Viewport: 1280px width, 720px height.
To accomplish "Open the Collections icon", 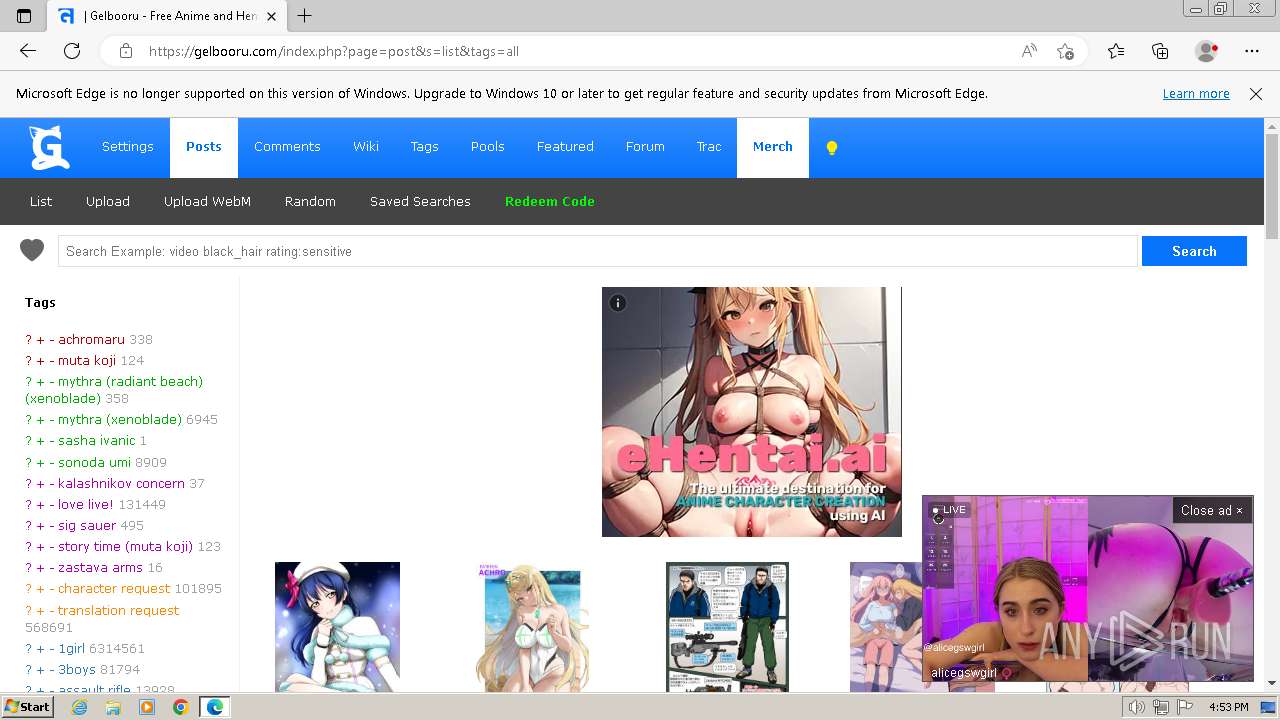I will pos(1160,51).
